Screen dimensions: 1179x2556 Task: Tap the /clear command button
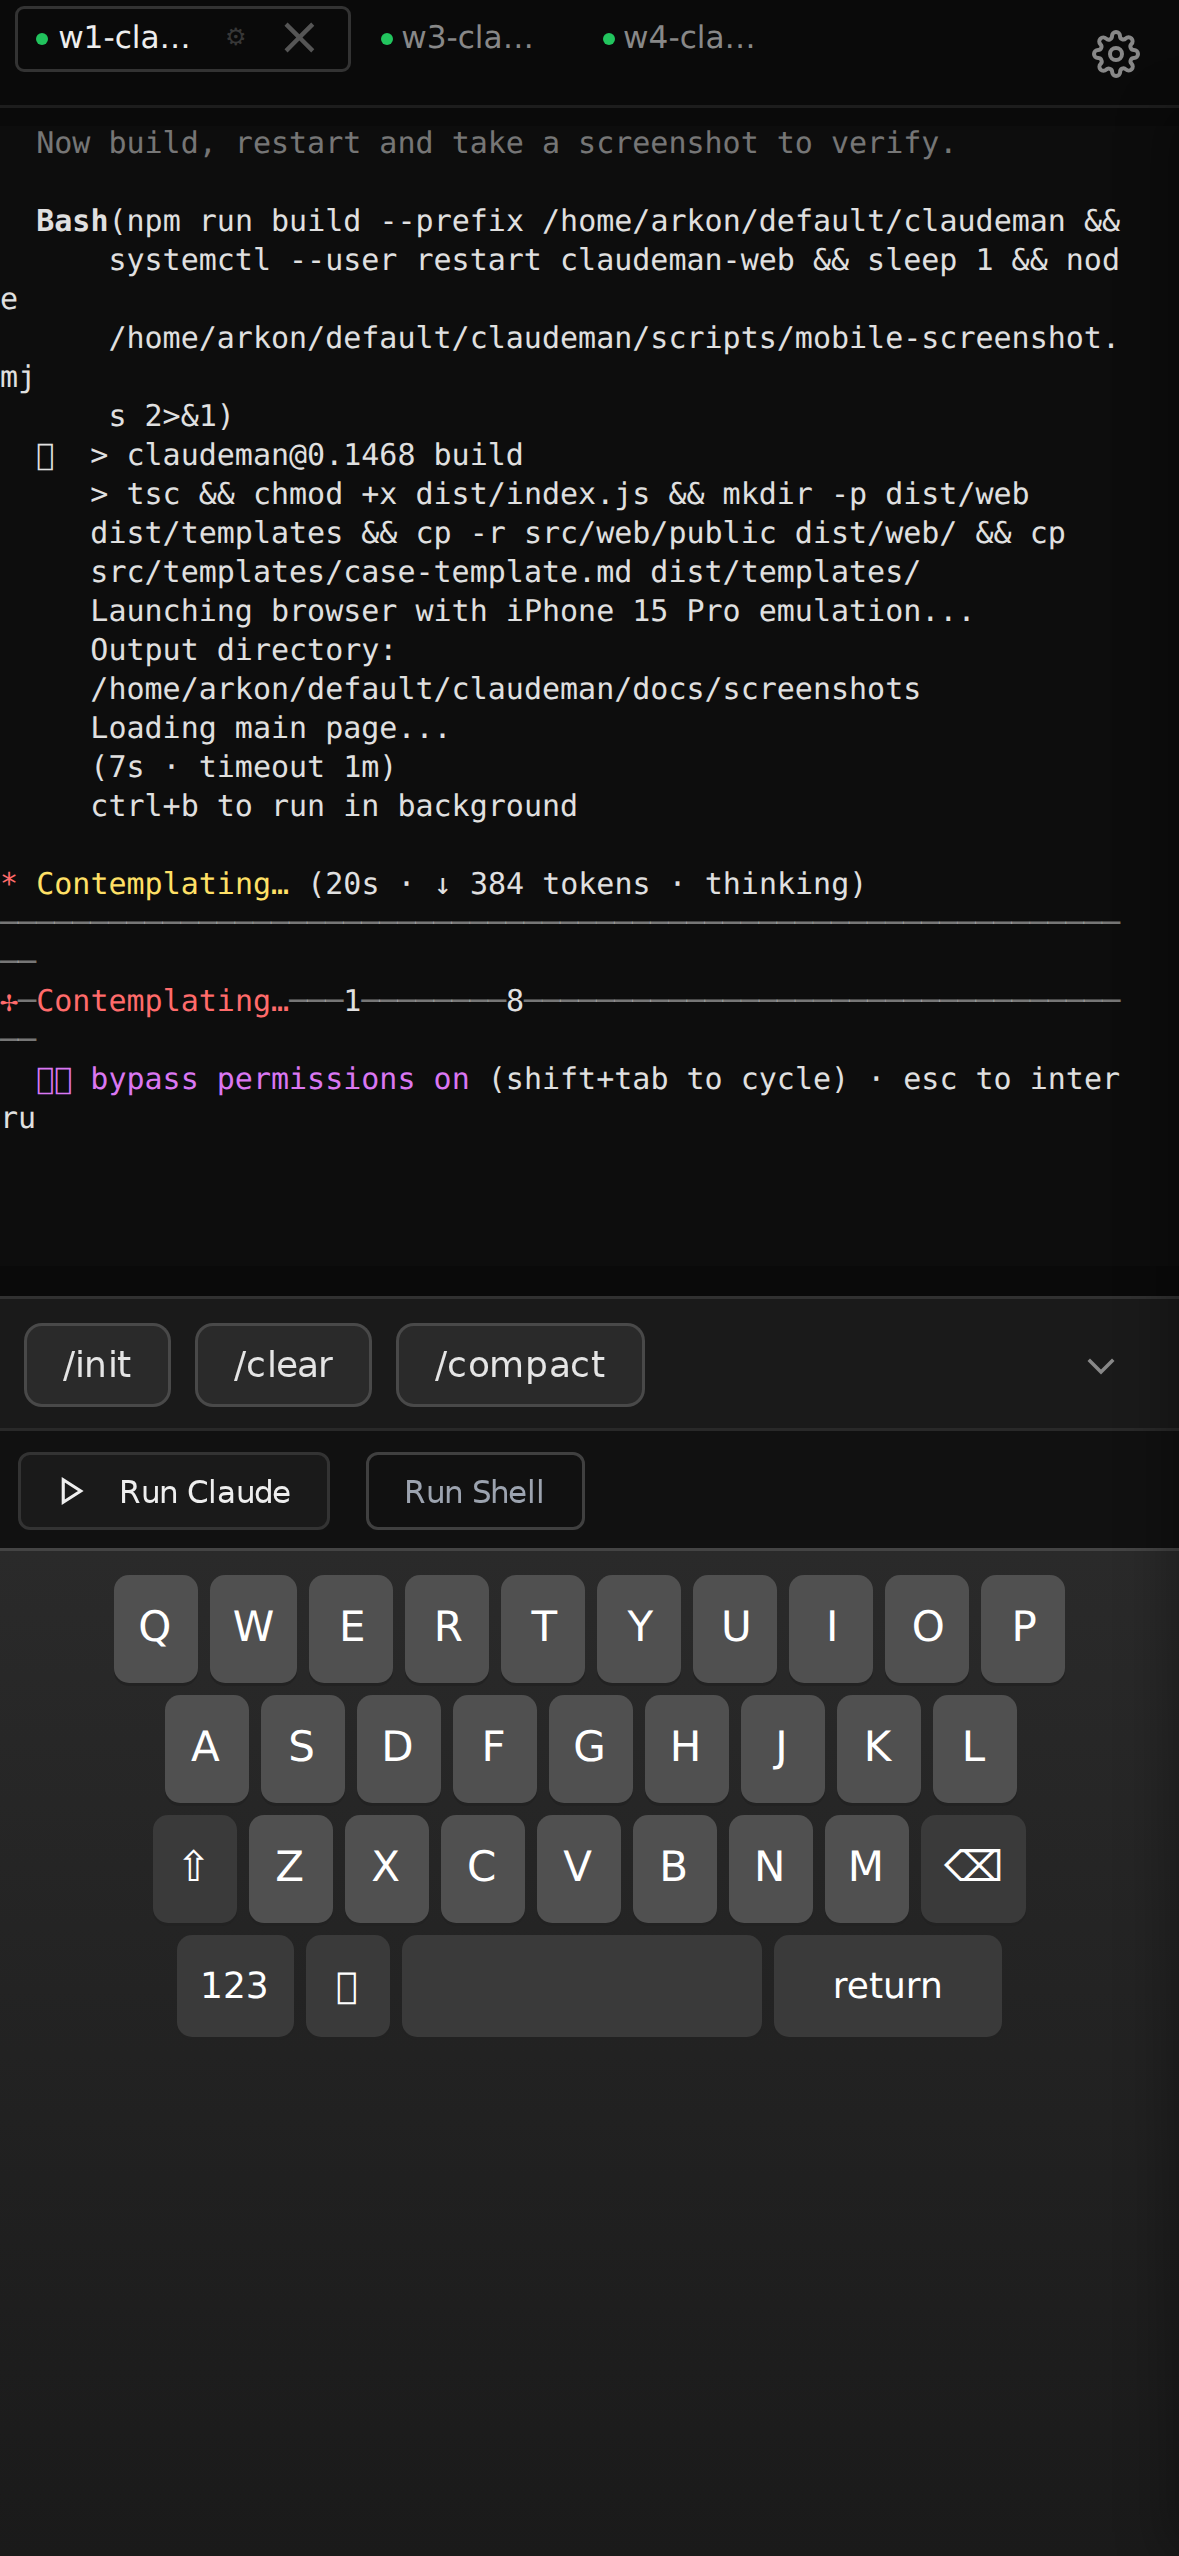[x=283, y=1365]
